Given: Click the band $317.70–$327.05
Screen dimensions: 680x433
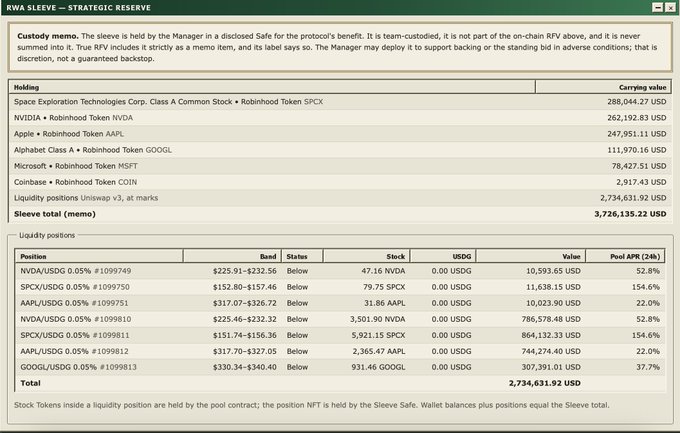Looking at the screenshot, I should click(x=245, y=351).
